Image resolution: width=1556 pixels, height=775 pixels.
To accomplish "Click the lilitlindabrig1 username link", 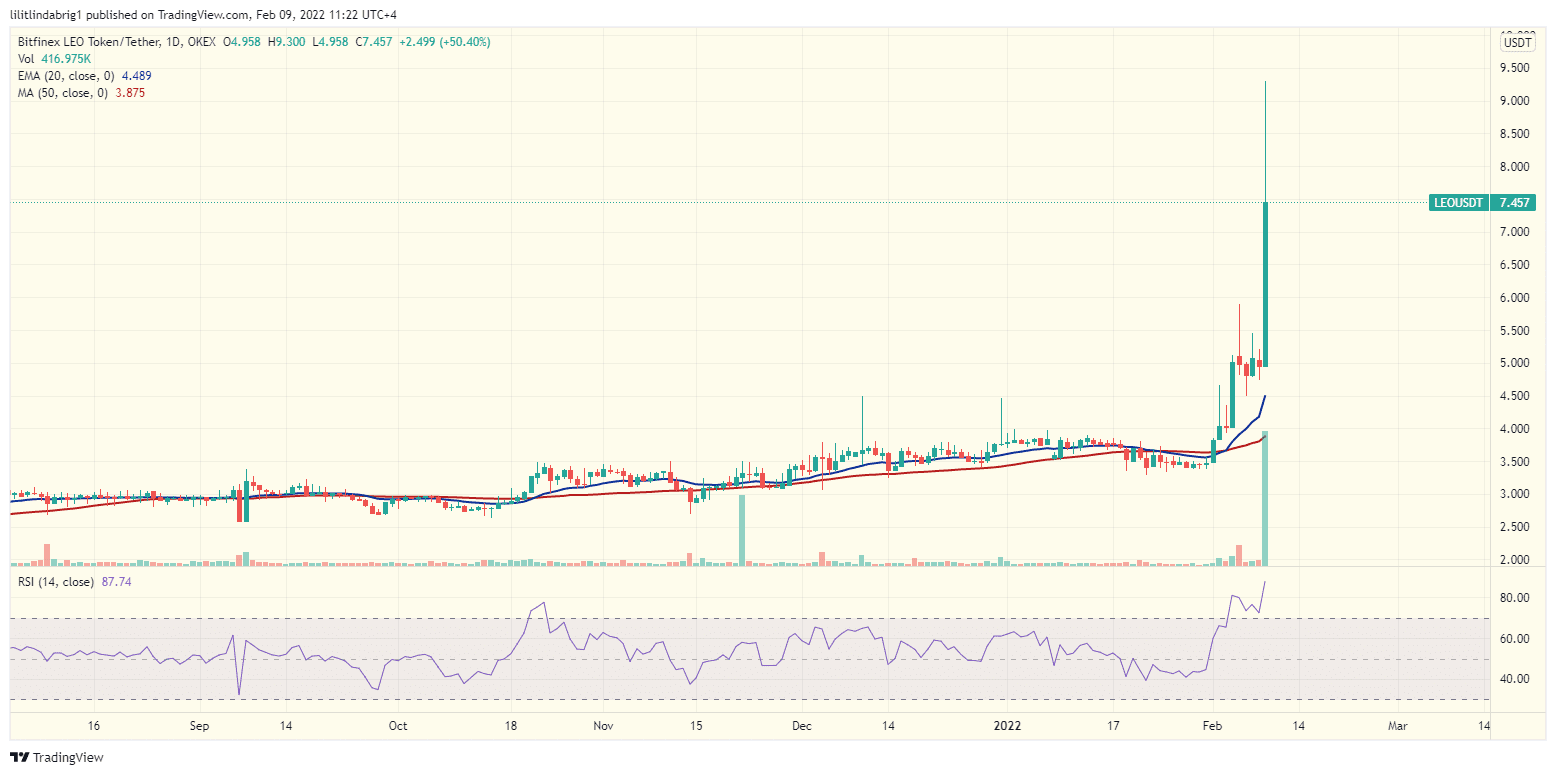I will 45,14.
